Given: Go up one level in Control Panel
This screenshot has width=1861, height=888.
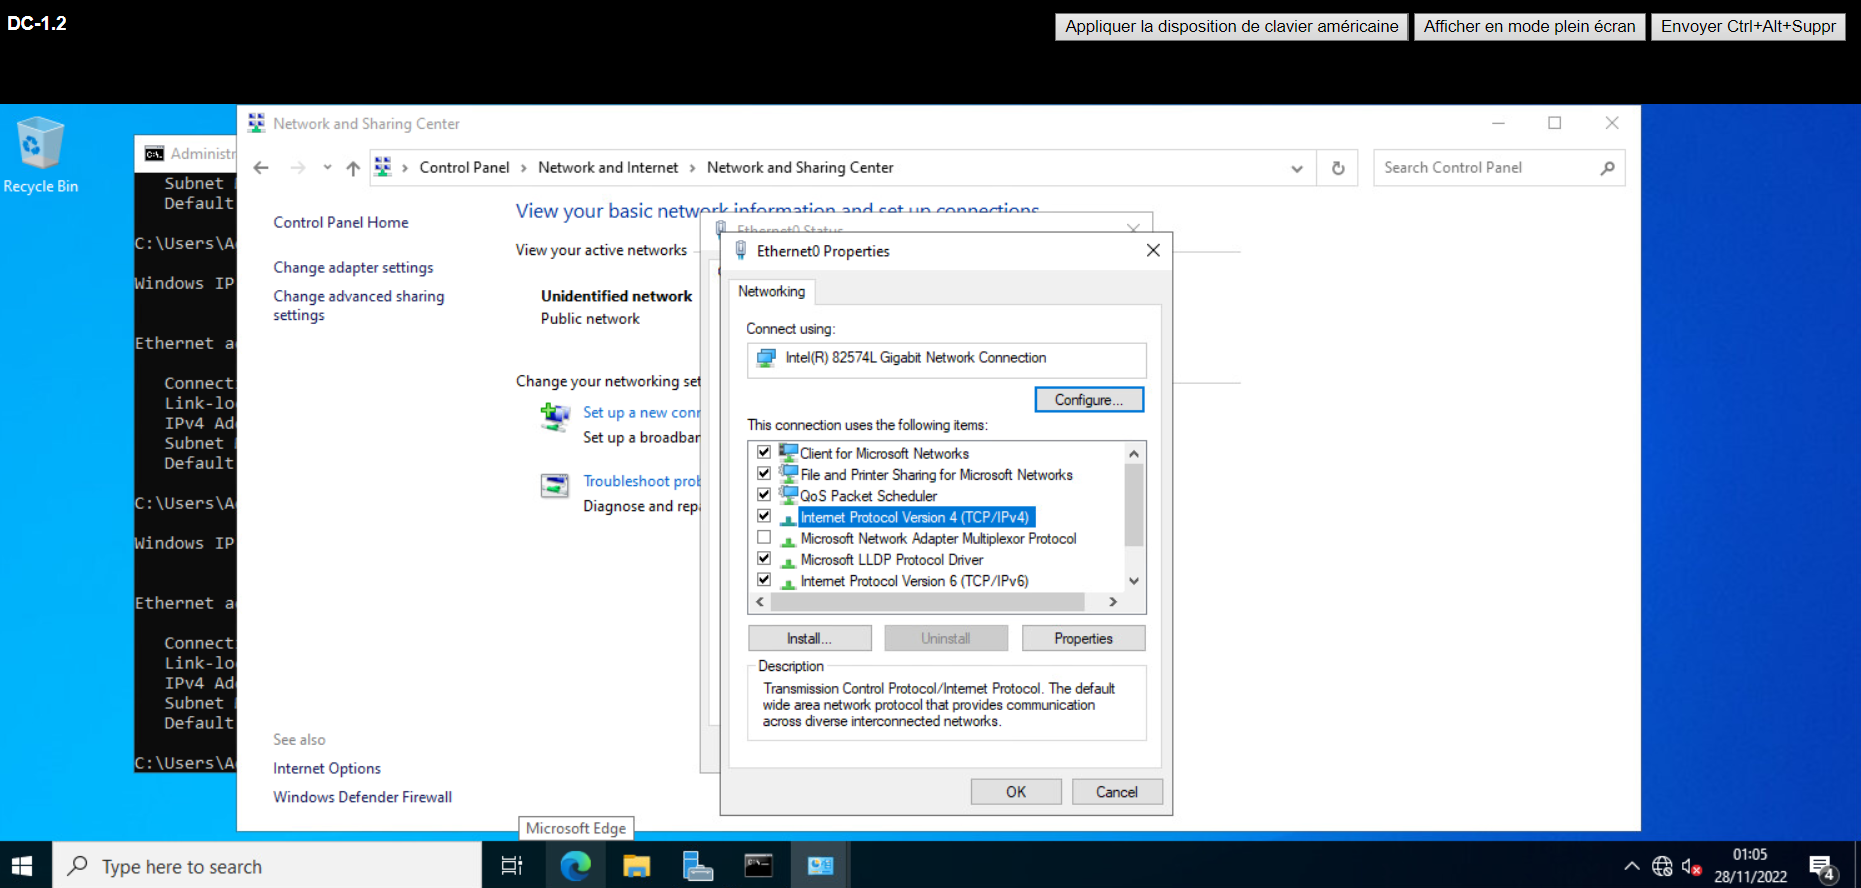Looking at the screenshot, I should point(353,168).
